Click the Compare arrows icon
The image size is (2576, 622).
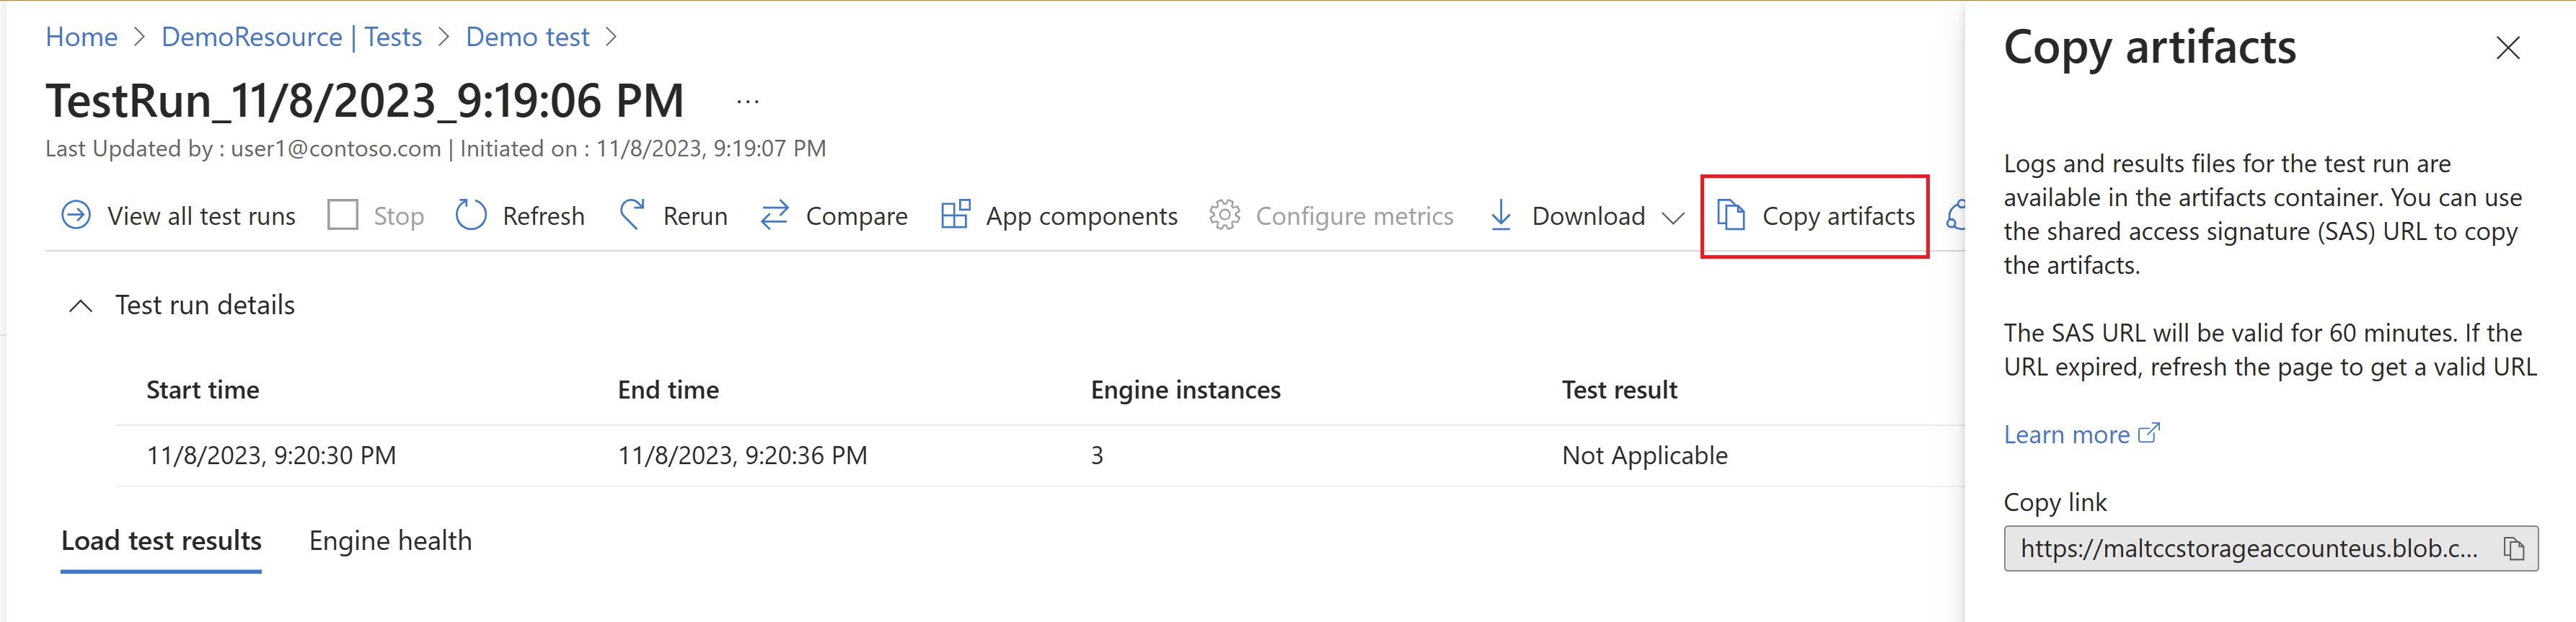774,215
